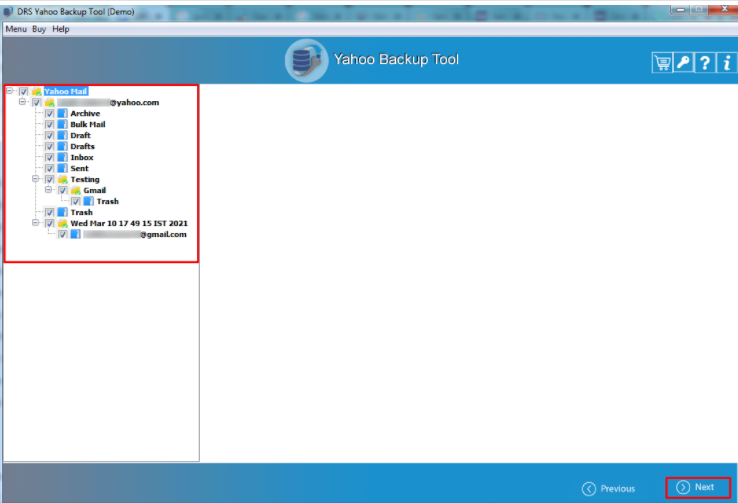
Task: Toggle the Draft folder checkbox
Action: click(x=49, y=136)
